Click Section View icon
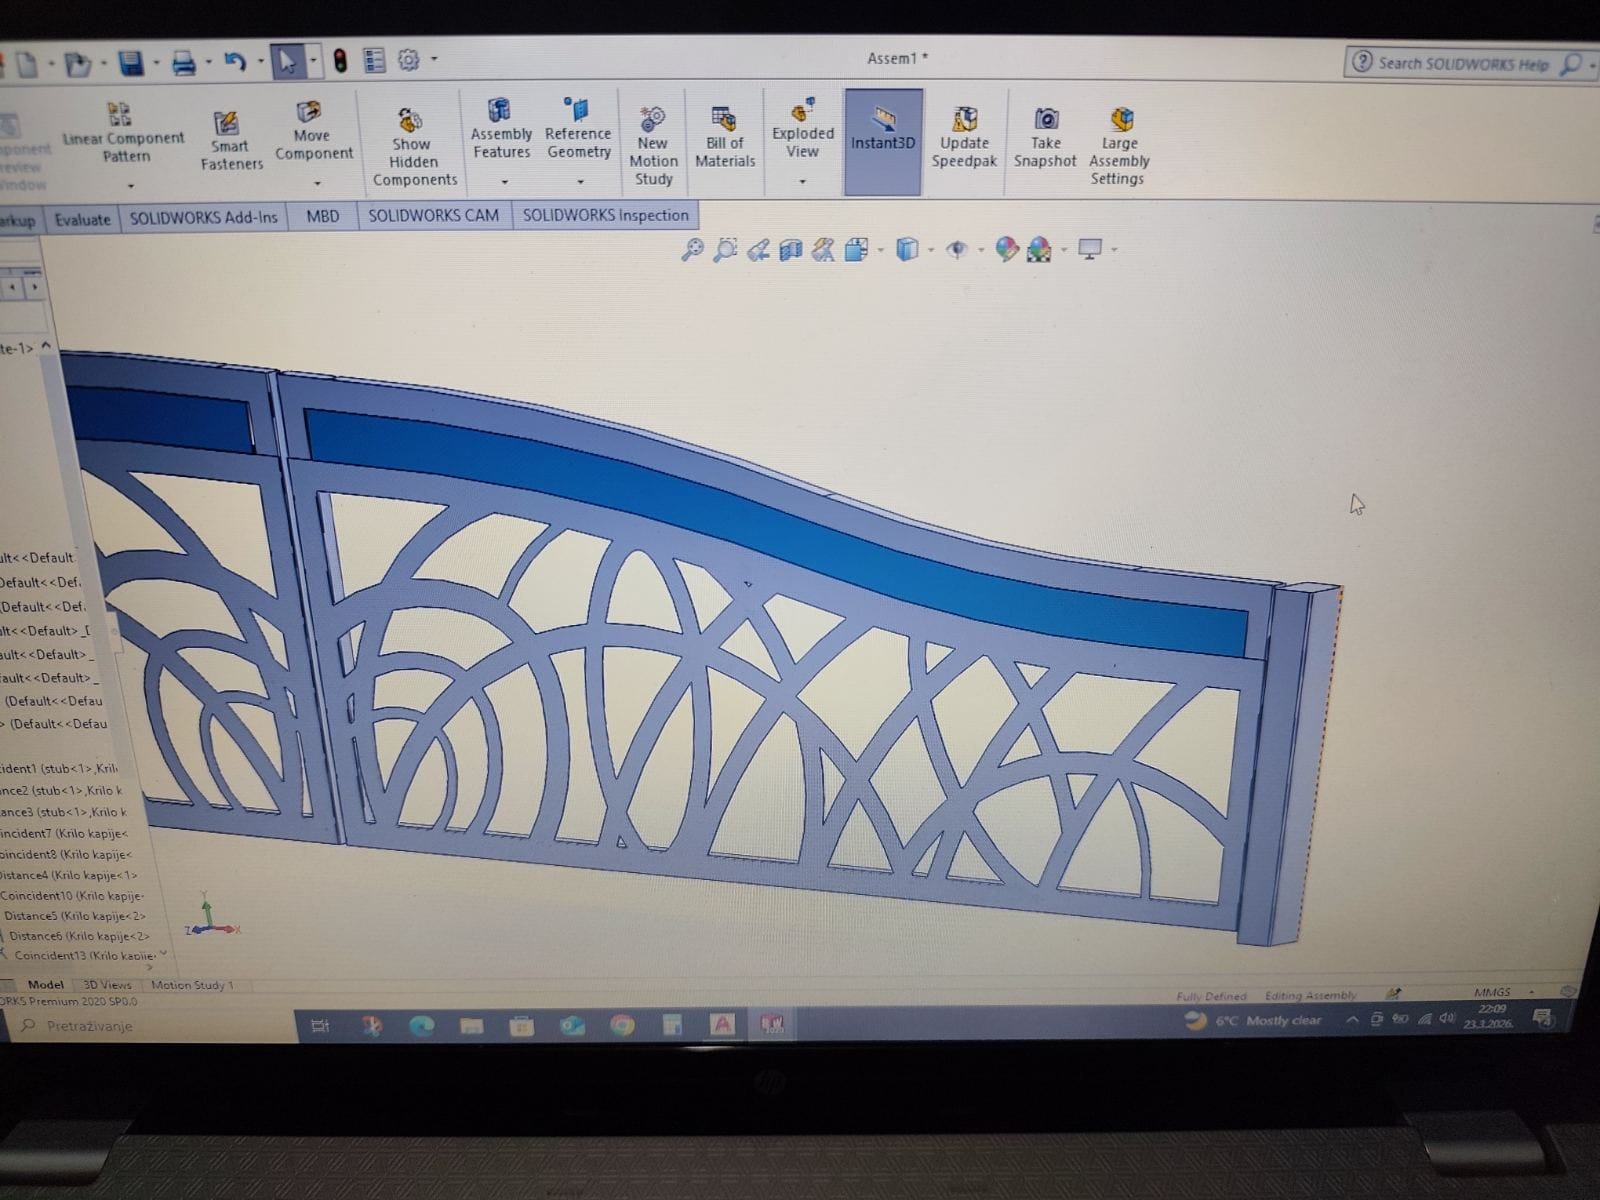The height and width of the screenshot is (1200, 1600). [790, 250]
